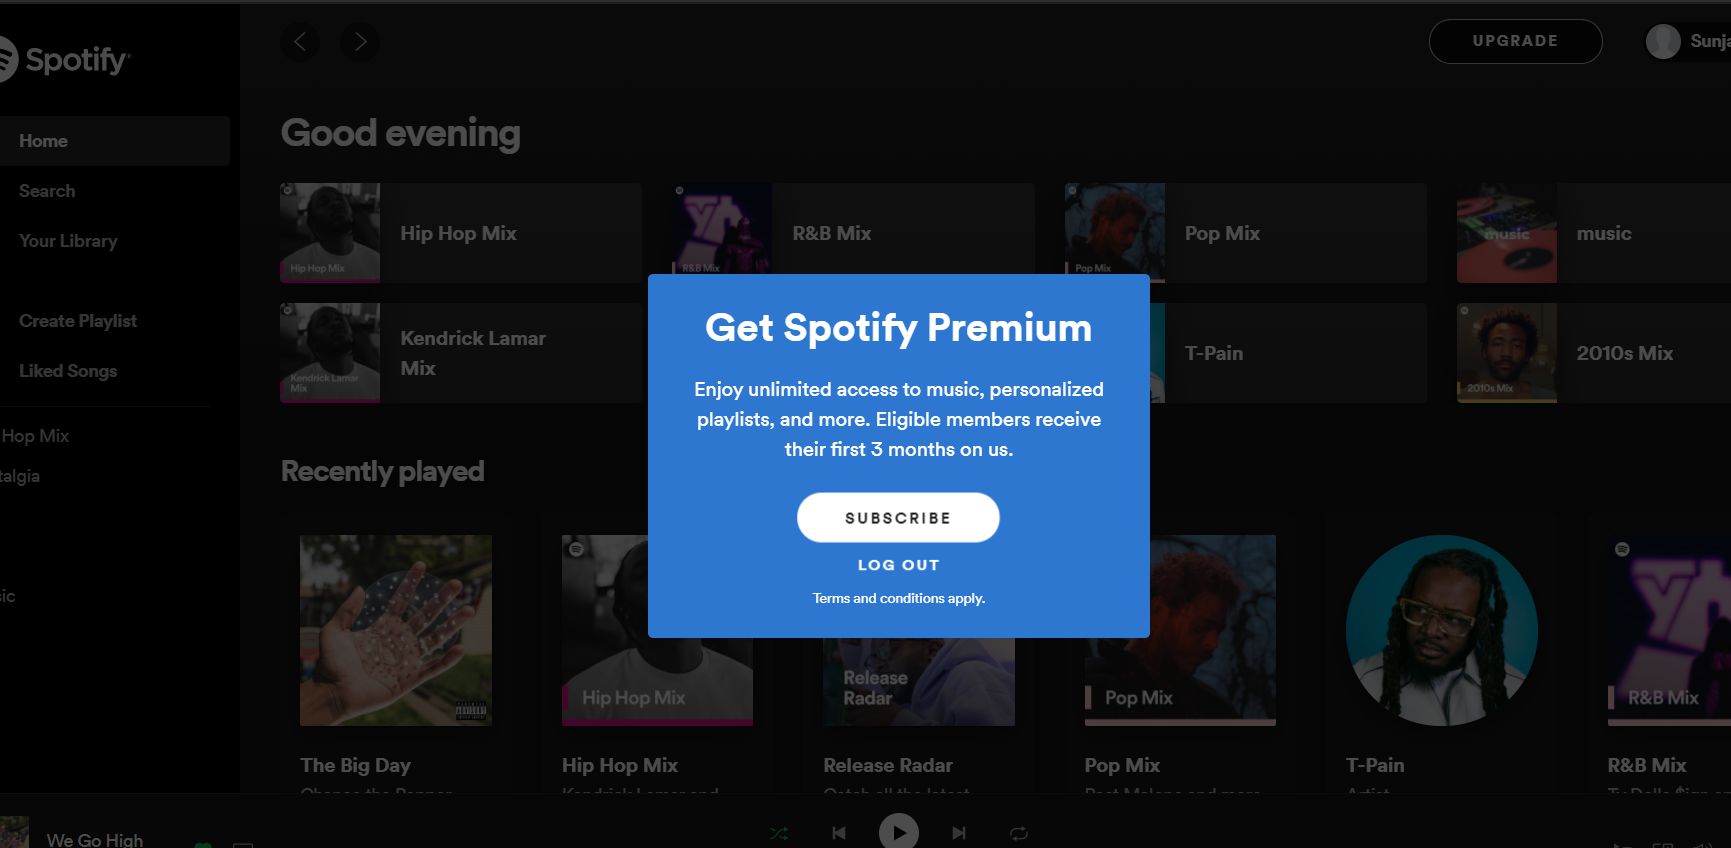Open Liked Songs in the sidebar
Image resolution: width=1731 pixels, height=848 pixels.
tap(68, 371)
